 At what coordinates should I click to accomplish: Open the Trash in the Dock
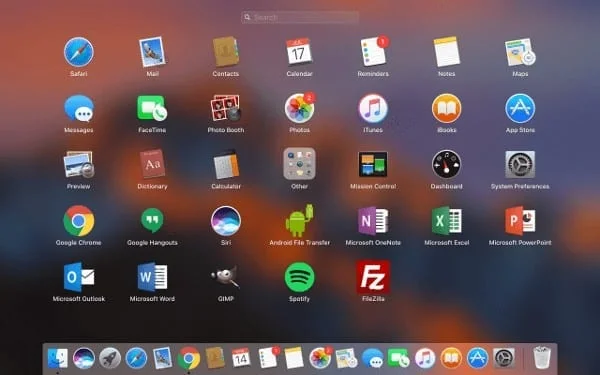(x=542, y=359)
